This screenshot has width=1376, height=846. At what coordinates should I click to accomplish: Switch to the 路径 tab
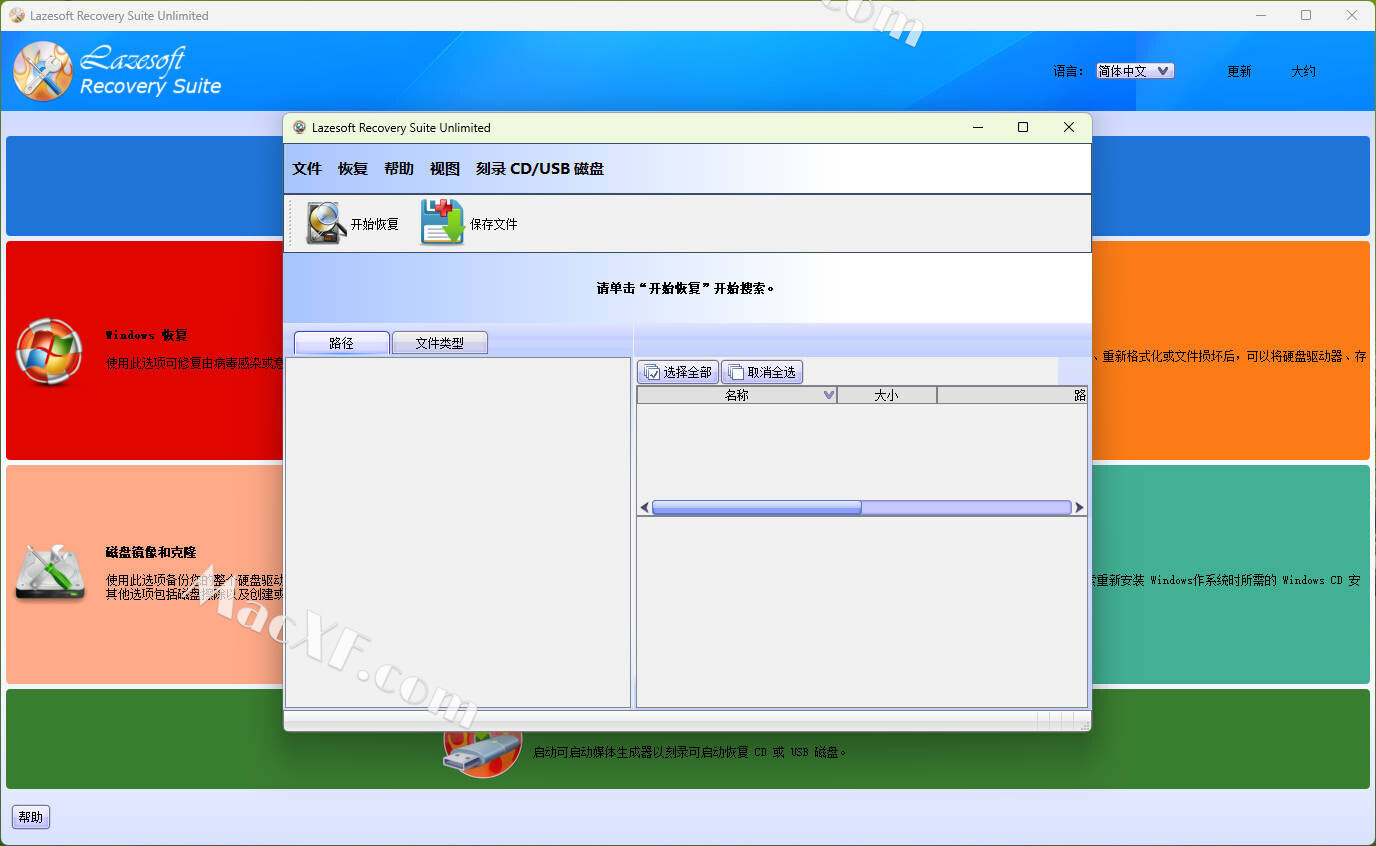pyautogui.click(x=341, y=343)
